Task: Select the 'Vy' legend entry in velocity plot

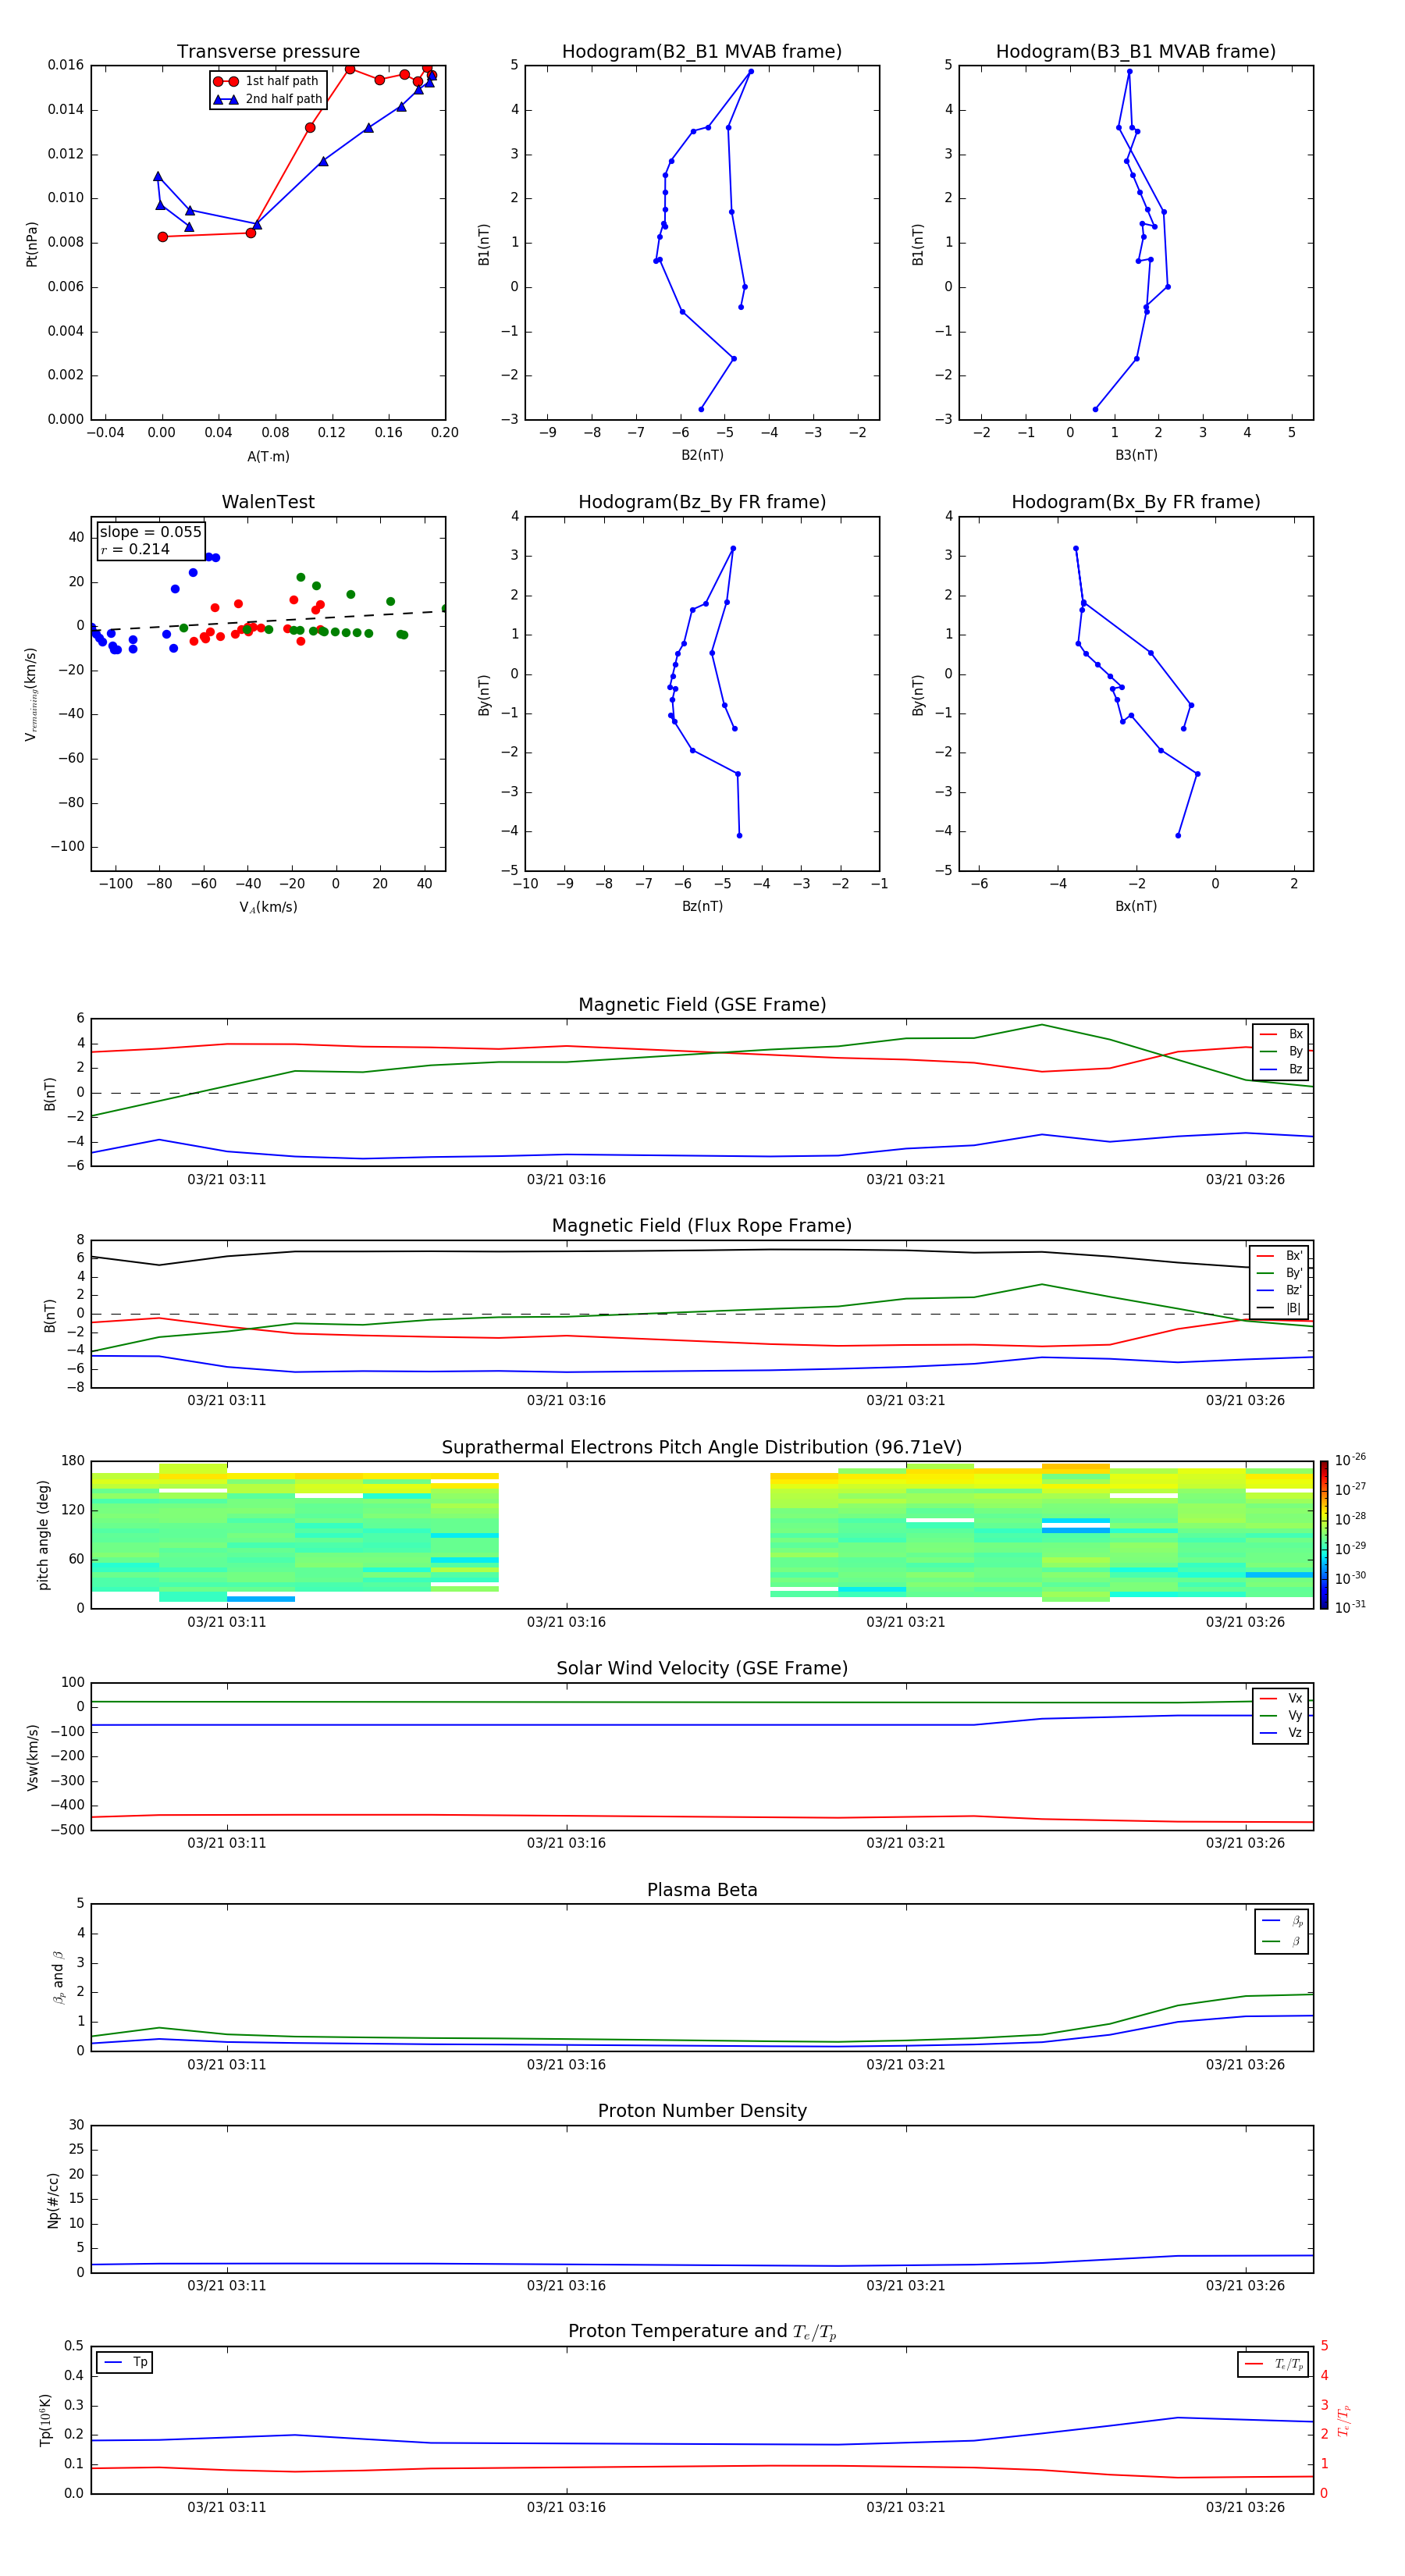Action: 1281,1716
